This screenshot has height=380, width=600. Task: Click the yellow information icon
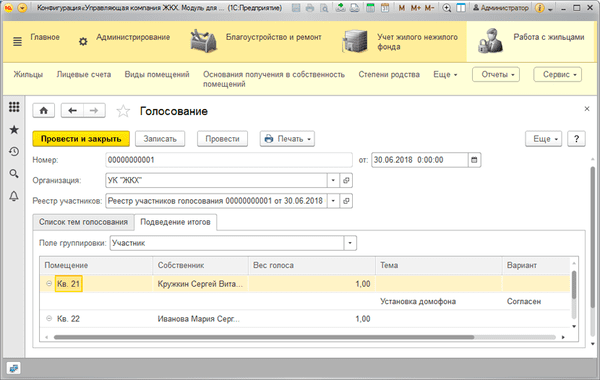(540, 8)
